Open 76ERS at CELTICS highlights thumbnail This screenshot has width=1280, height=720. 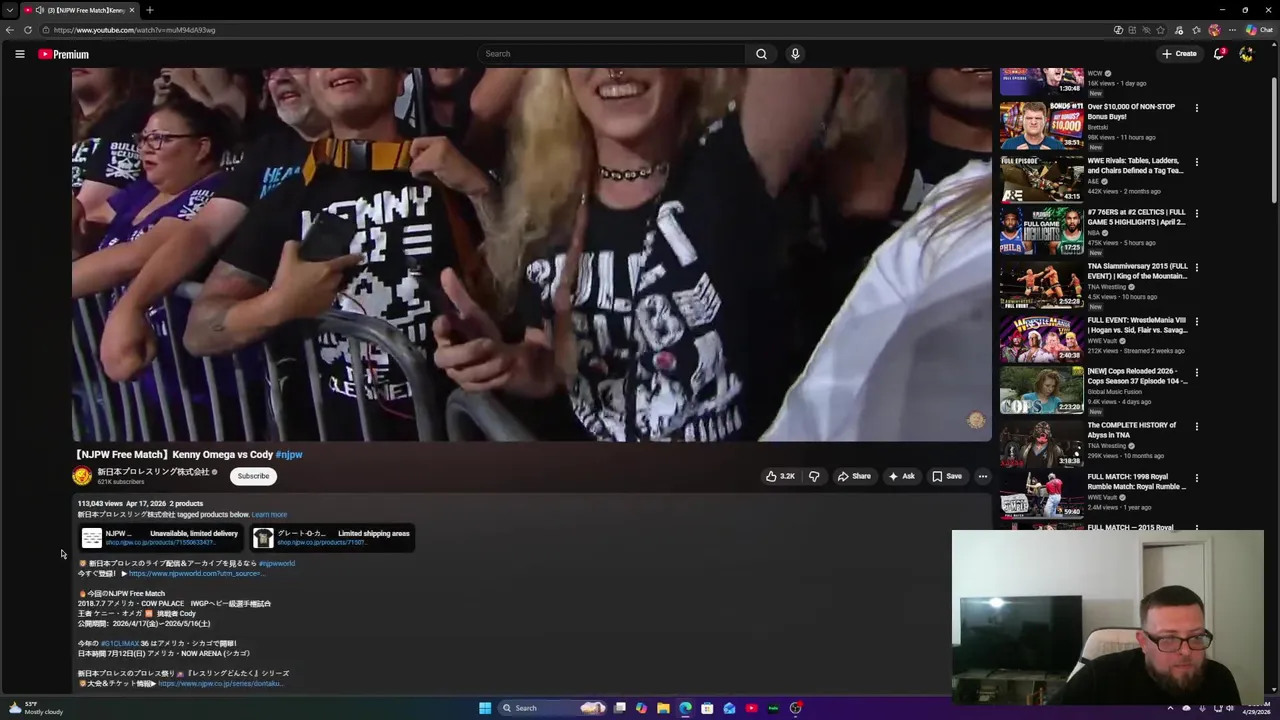(1042, 232)
